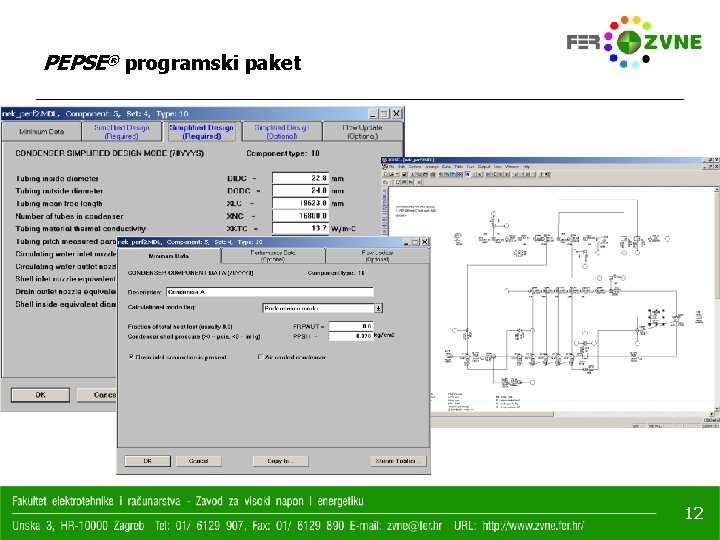Open the Calculational mode flag dropdown

pyautogui.click(x=378, y=308)
